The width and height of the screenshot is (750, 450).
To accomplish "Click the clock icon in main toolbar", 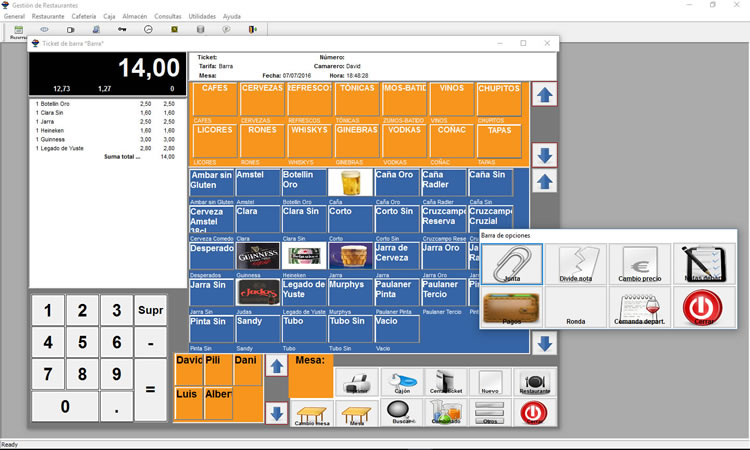I will point(148,30).
